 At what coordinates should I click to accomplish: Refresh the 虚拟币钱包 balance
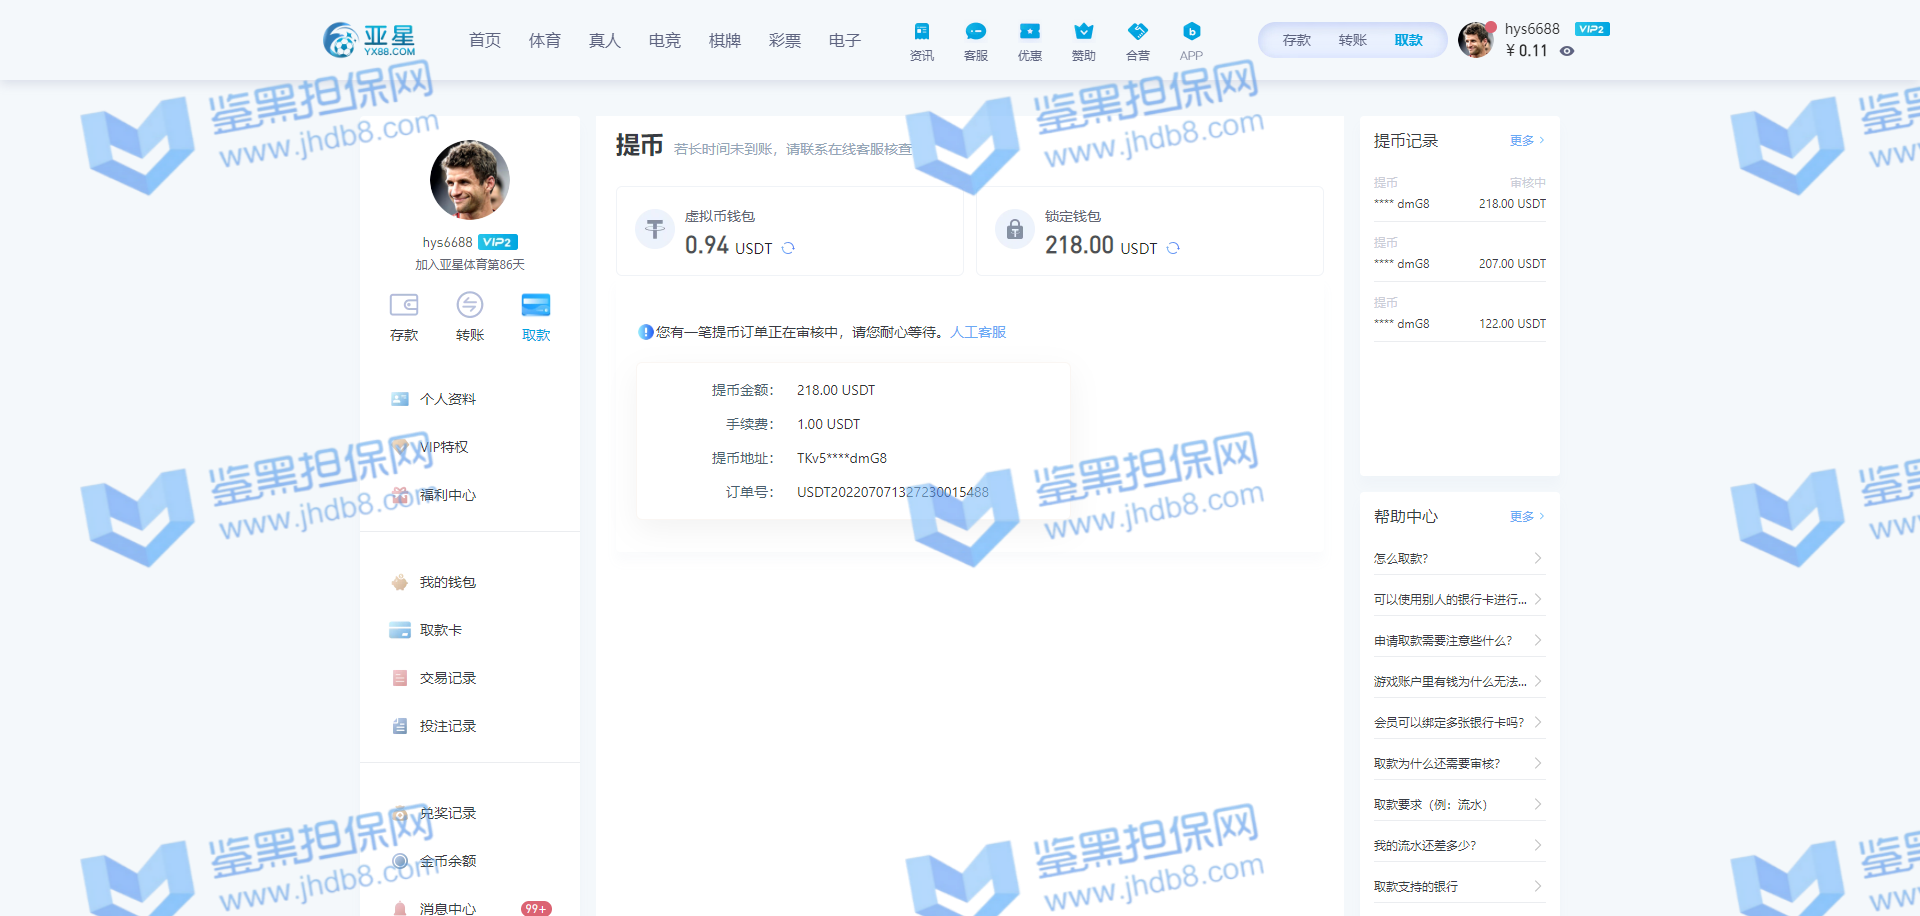788,248
